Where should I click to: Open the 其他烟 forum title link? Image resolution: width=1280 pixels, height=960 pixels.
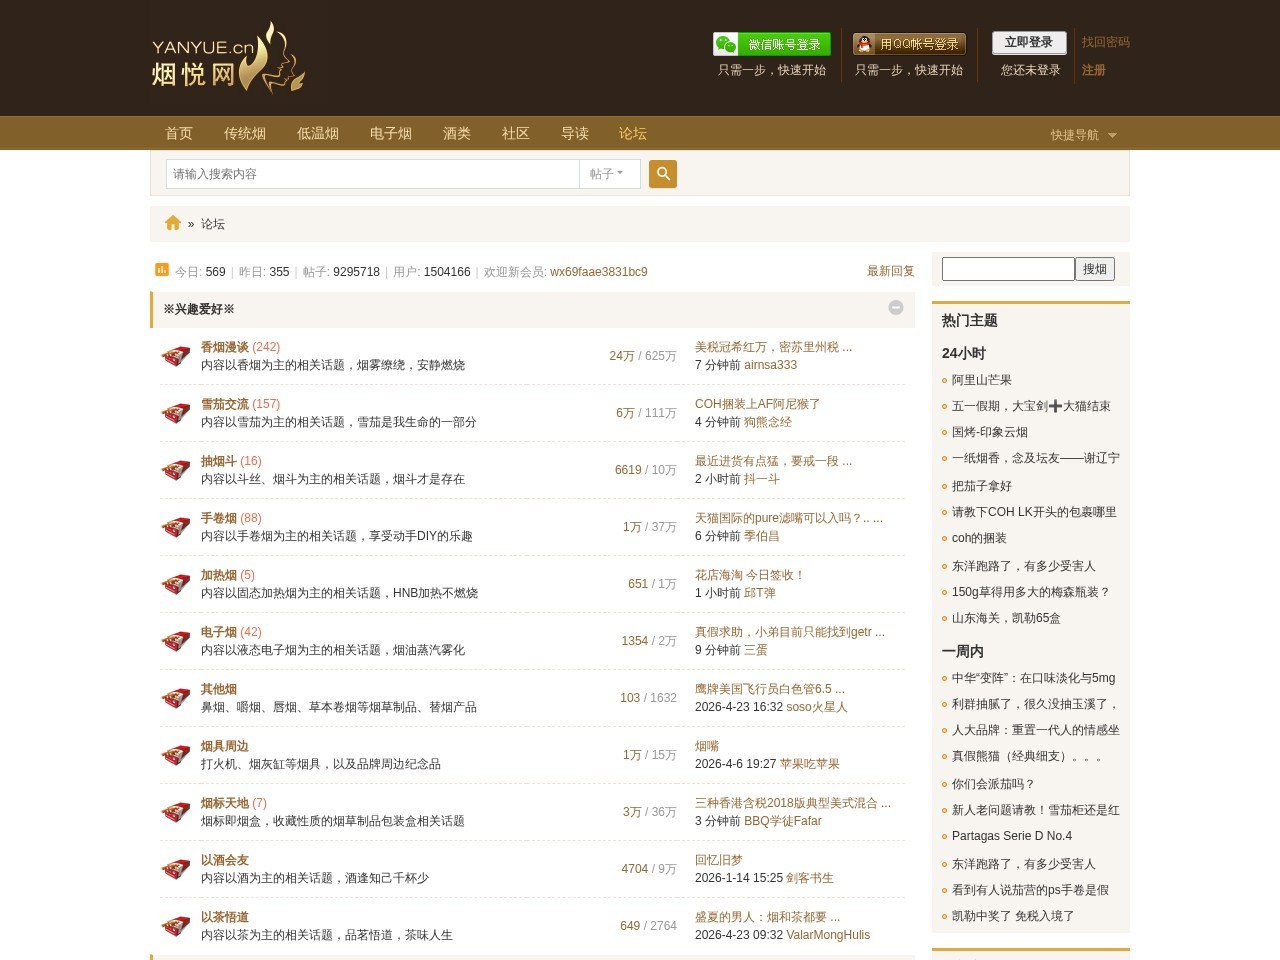pos(219,689)
